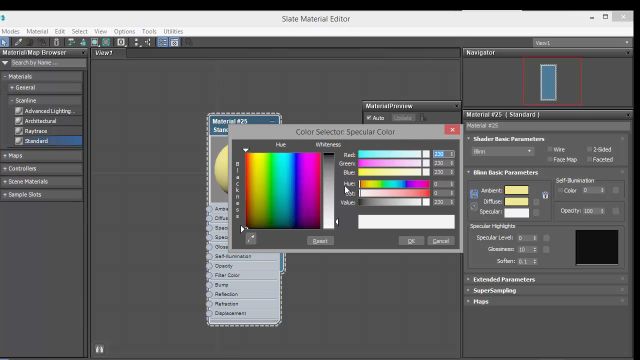Click Put Material to Scene icon

click(x=29, y=42)
